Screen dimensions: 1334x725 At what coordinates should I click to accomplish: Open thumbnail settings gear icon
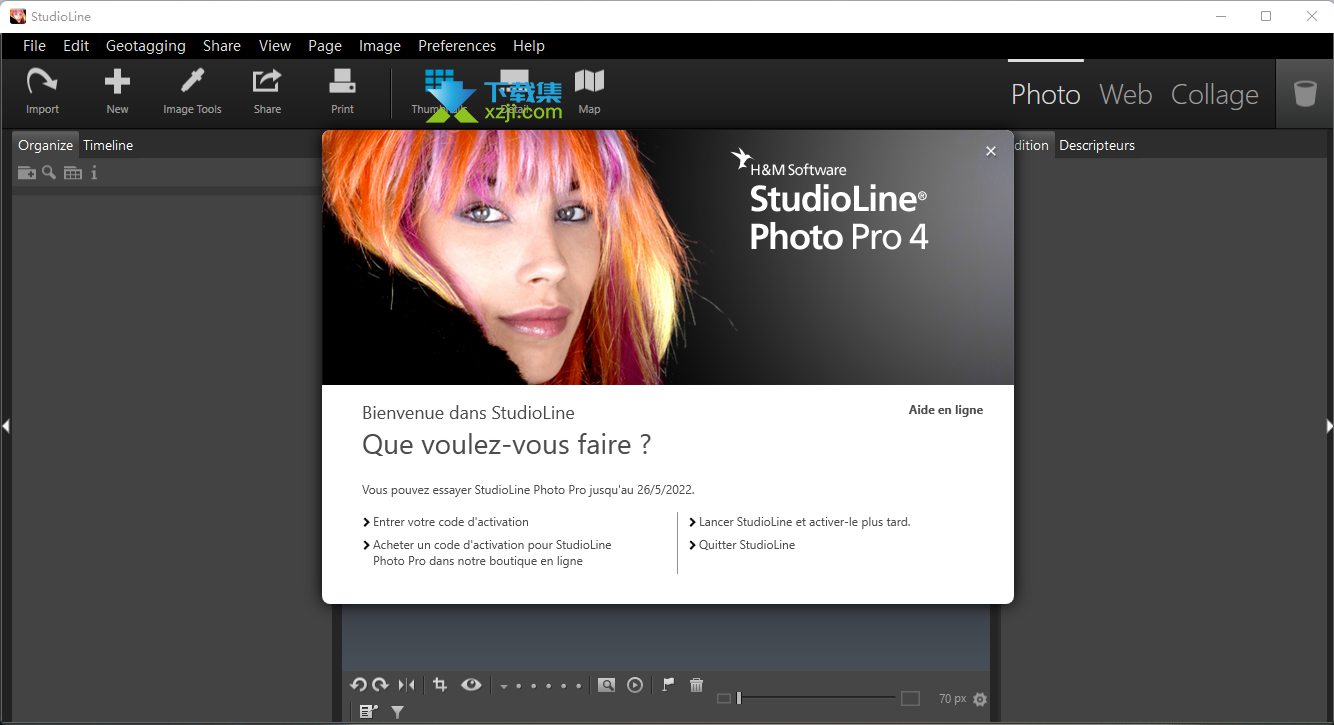click(x=980, y=699)
